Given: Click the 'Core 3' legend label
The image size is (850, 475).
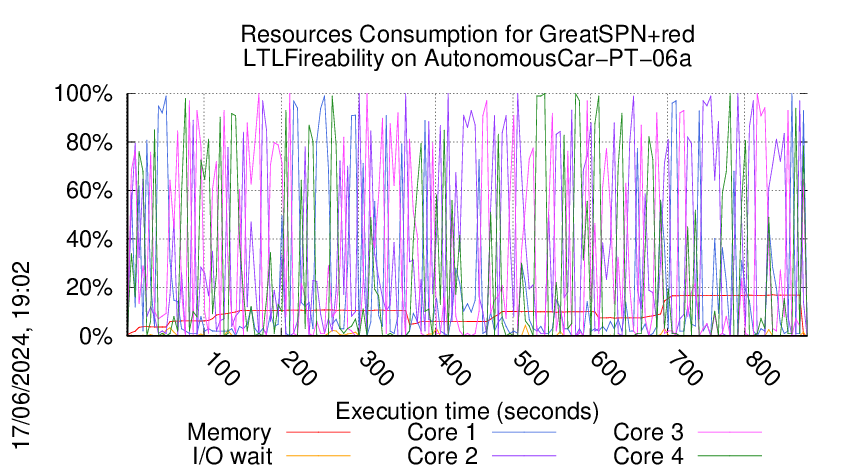Looking at the screenshot, I should coord(648,432).
